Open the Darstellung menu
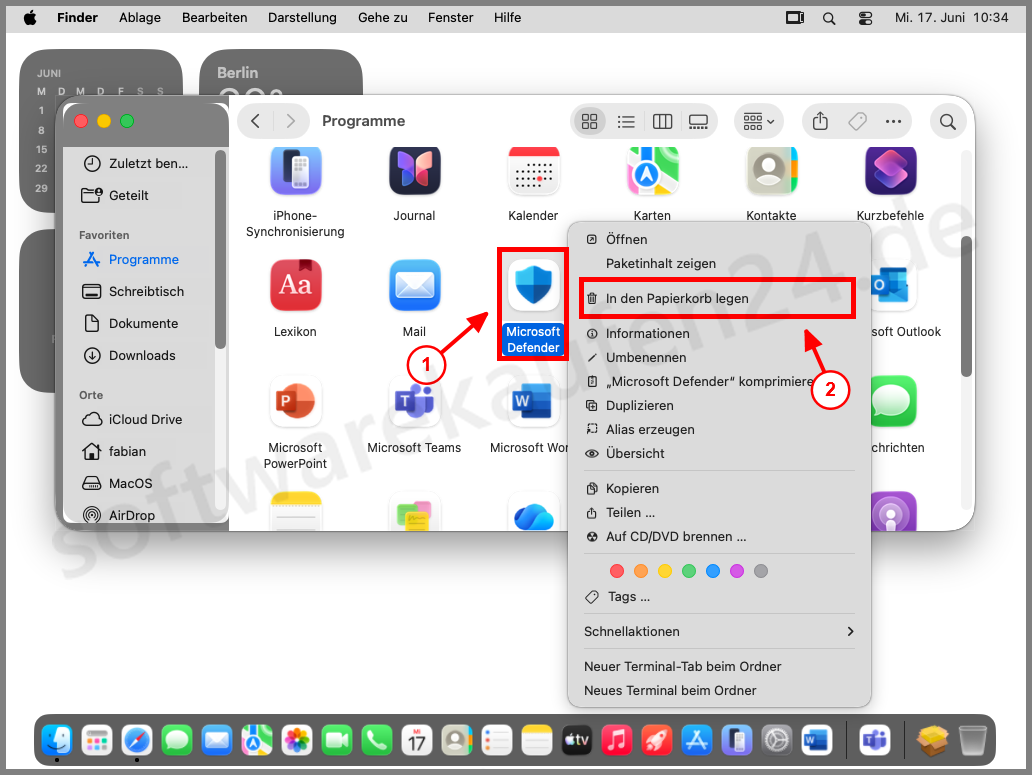 point(302,18)
